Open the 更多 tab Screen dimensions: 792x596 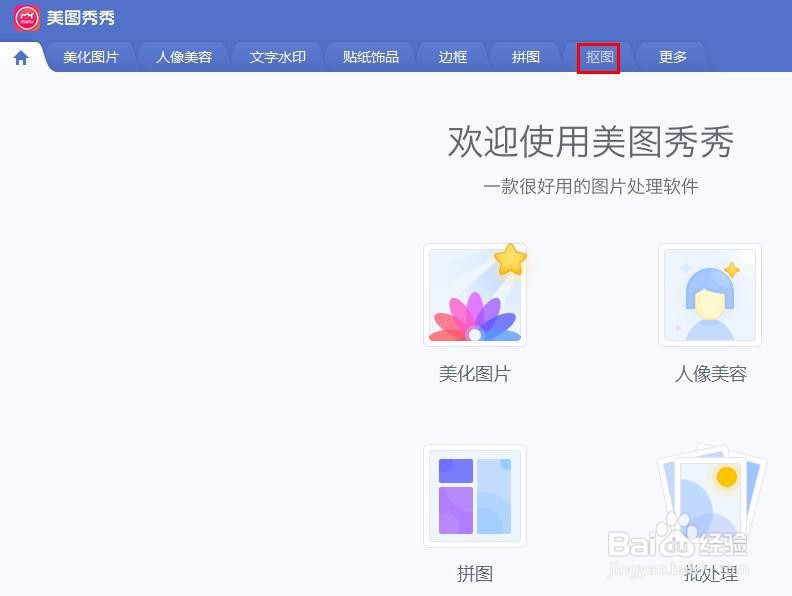tap(672, 57)
